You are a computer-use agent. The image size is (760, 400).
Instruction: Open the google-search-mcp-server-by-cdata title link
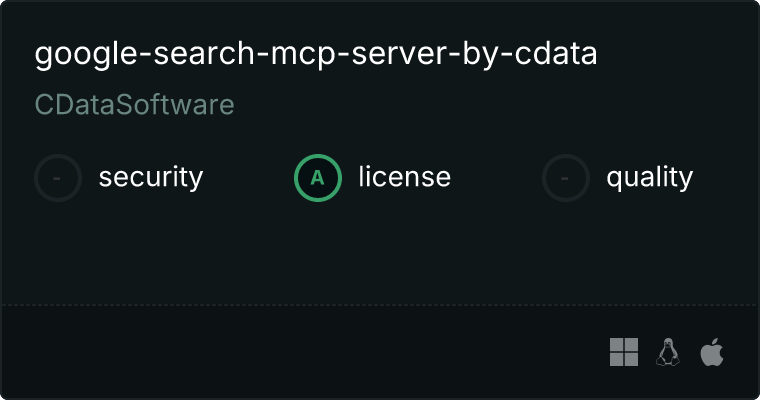click(x=315, y=54)
